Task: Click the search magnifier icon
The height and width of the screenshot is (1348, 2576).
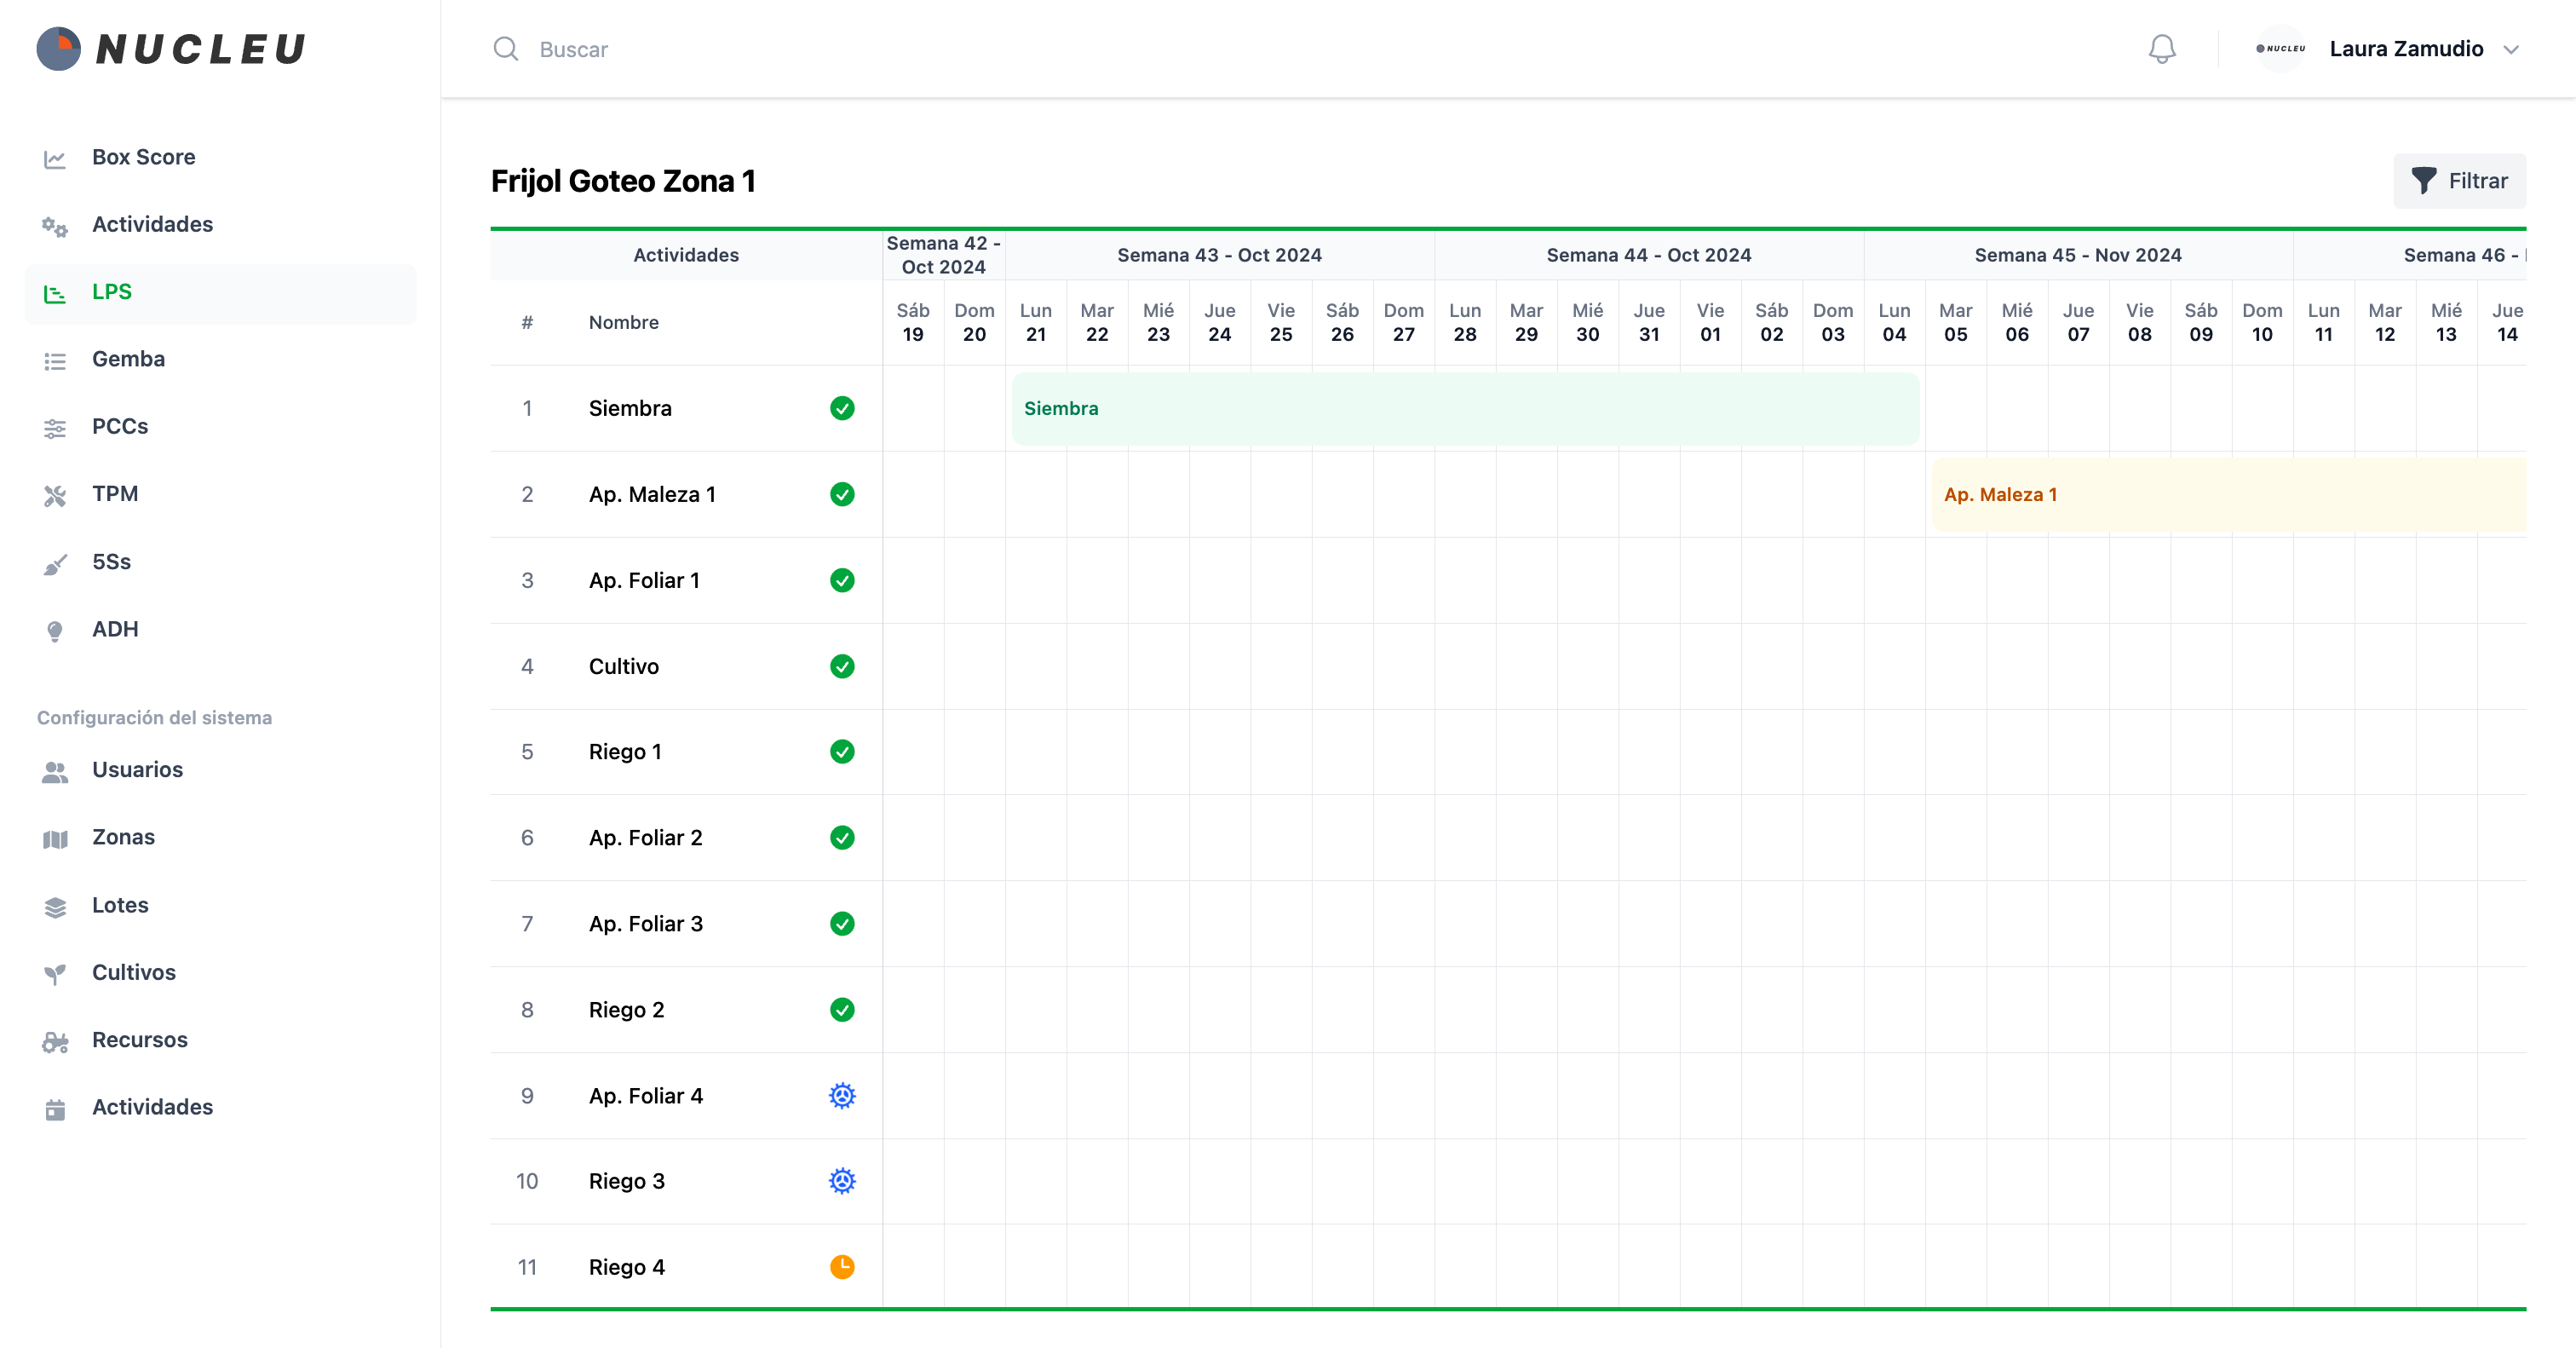Action: pos(506,49)
